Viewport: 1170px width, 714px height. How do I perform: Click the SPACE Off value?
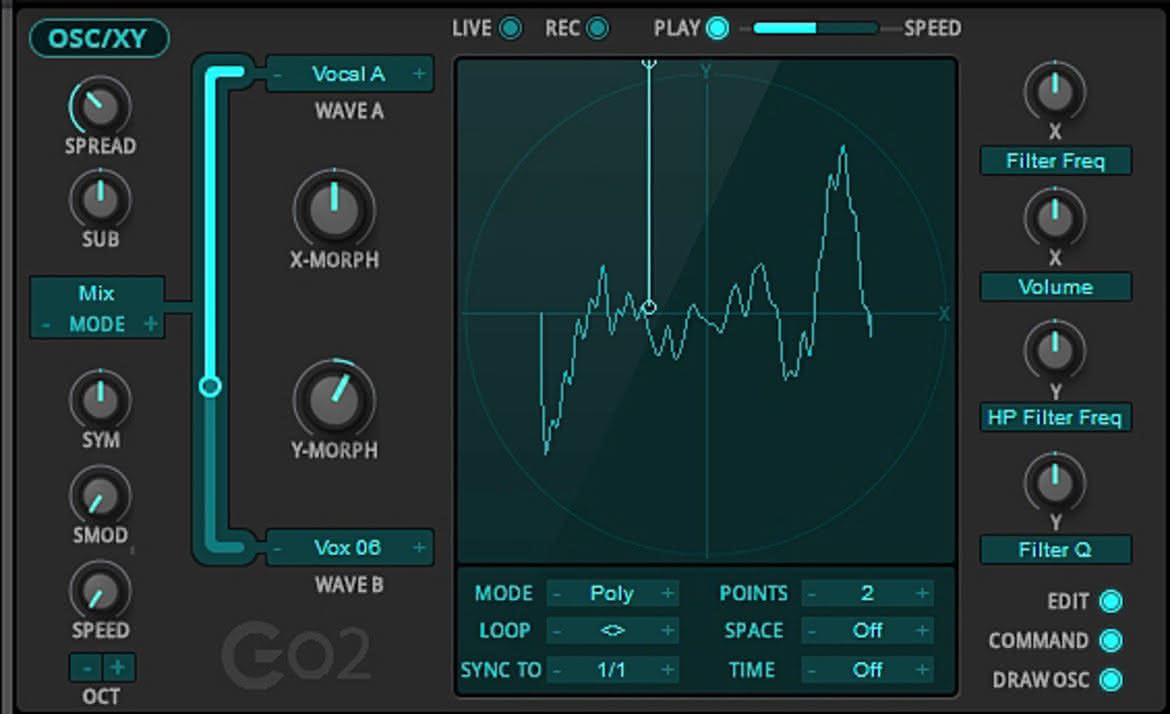coord(867,631)
